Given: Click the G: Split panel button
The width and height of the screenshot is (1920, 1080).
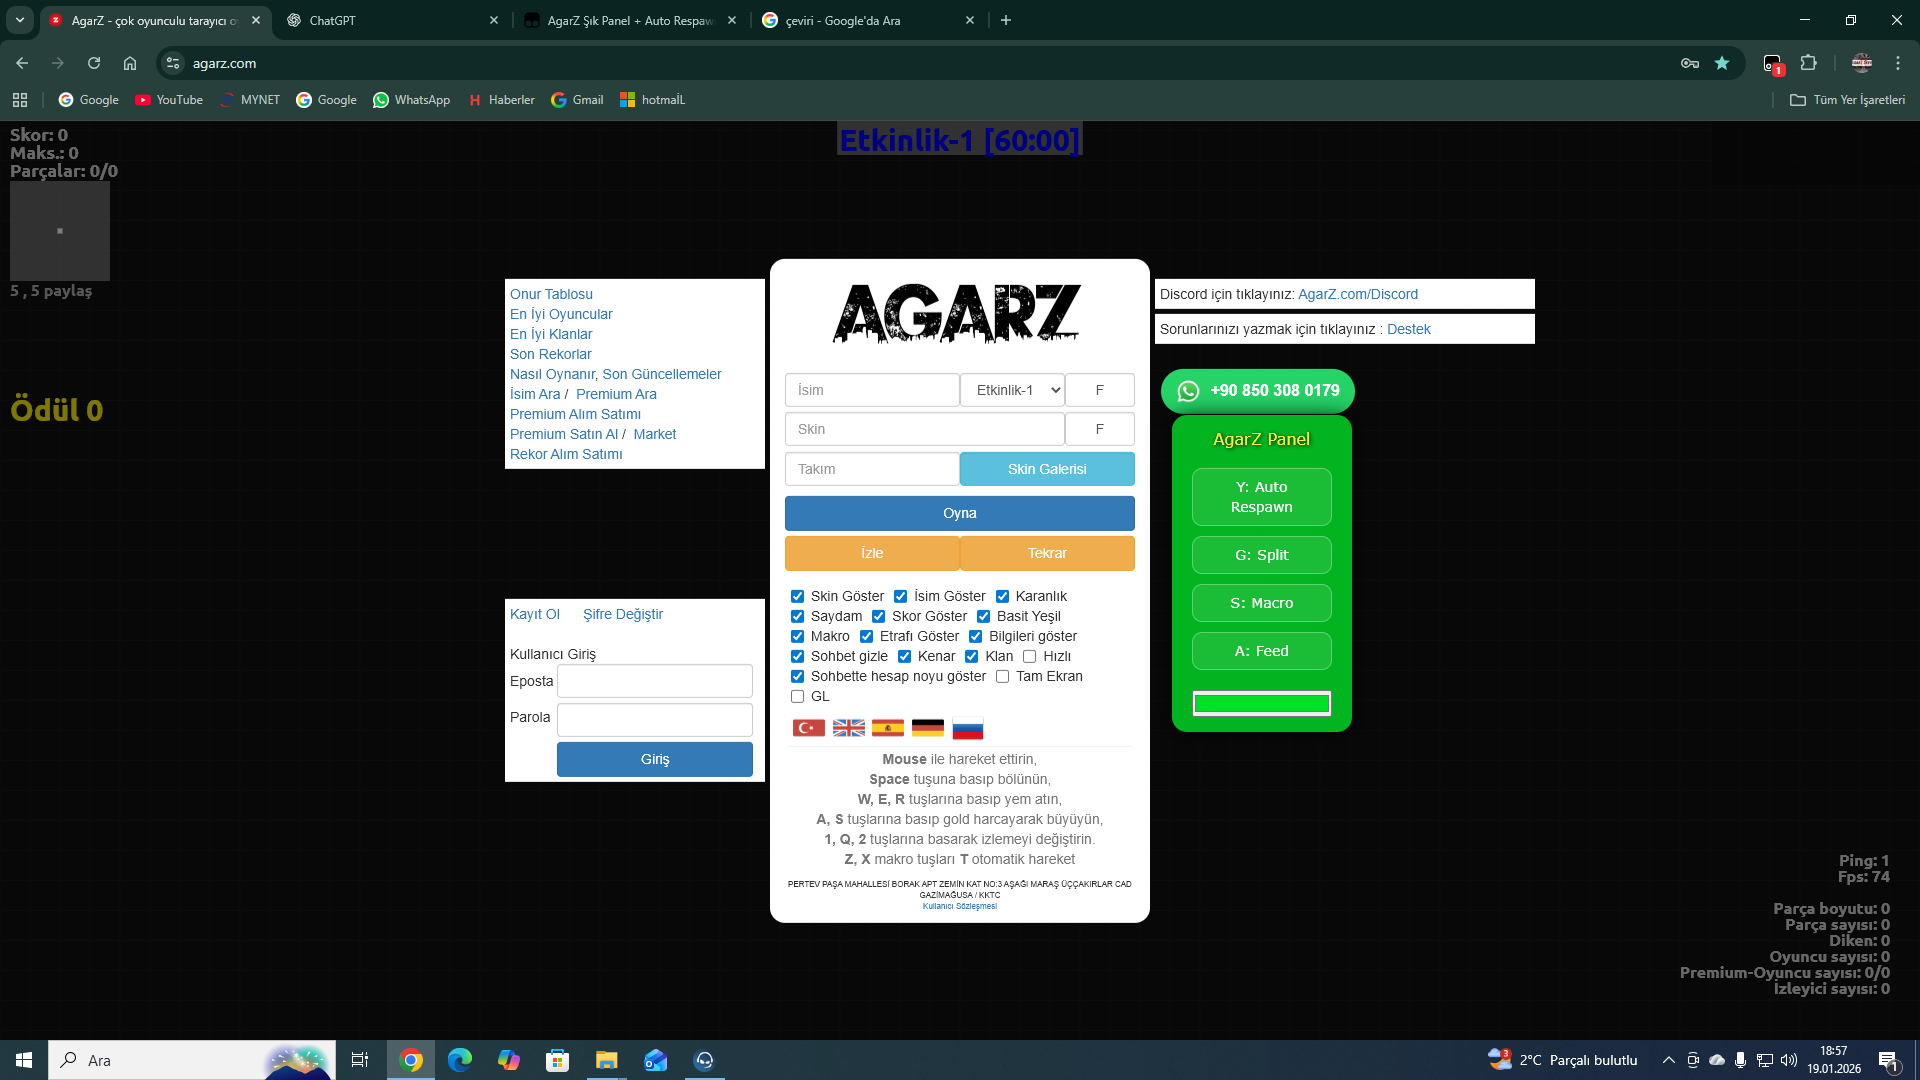Looking at the screenshot, I should pos(1262,555).
